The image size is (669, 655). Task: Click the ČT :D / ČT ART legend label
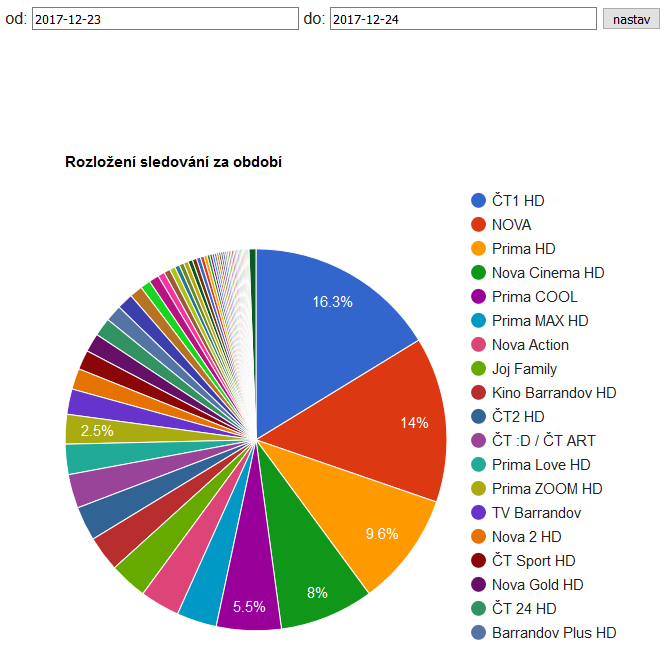544,440
